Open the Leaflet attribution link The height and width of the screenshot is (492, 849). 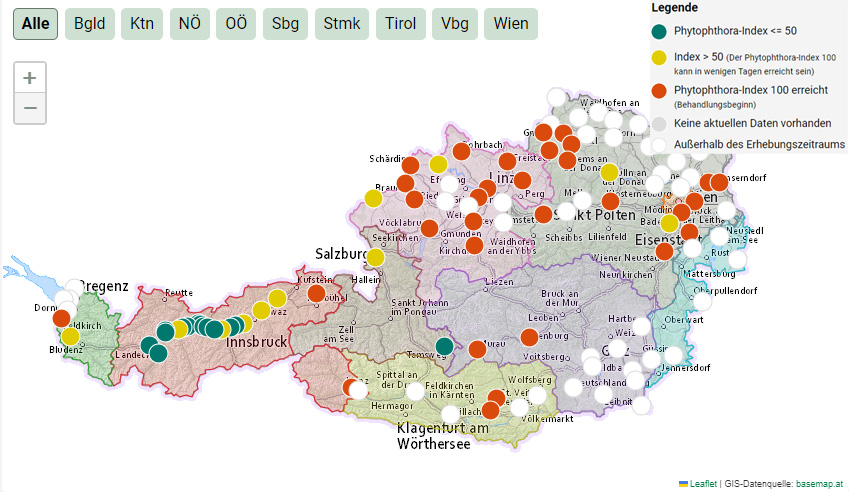(703, 483)
